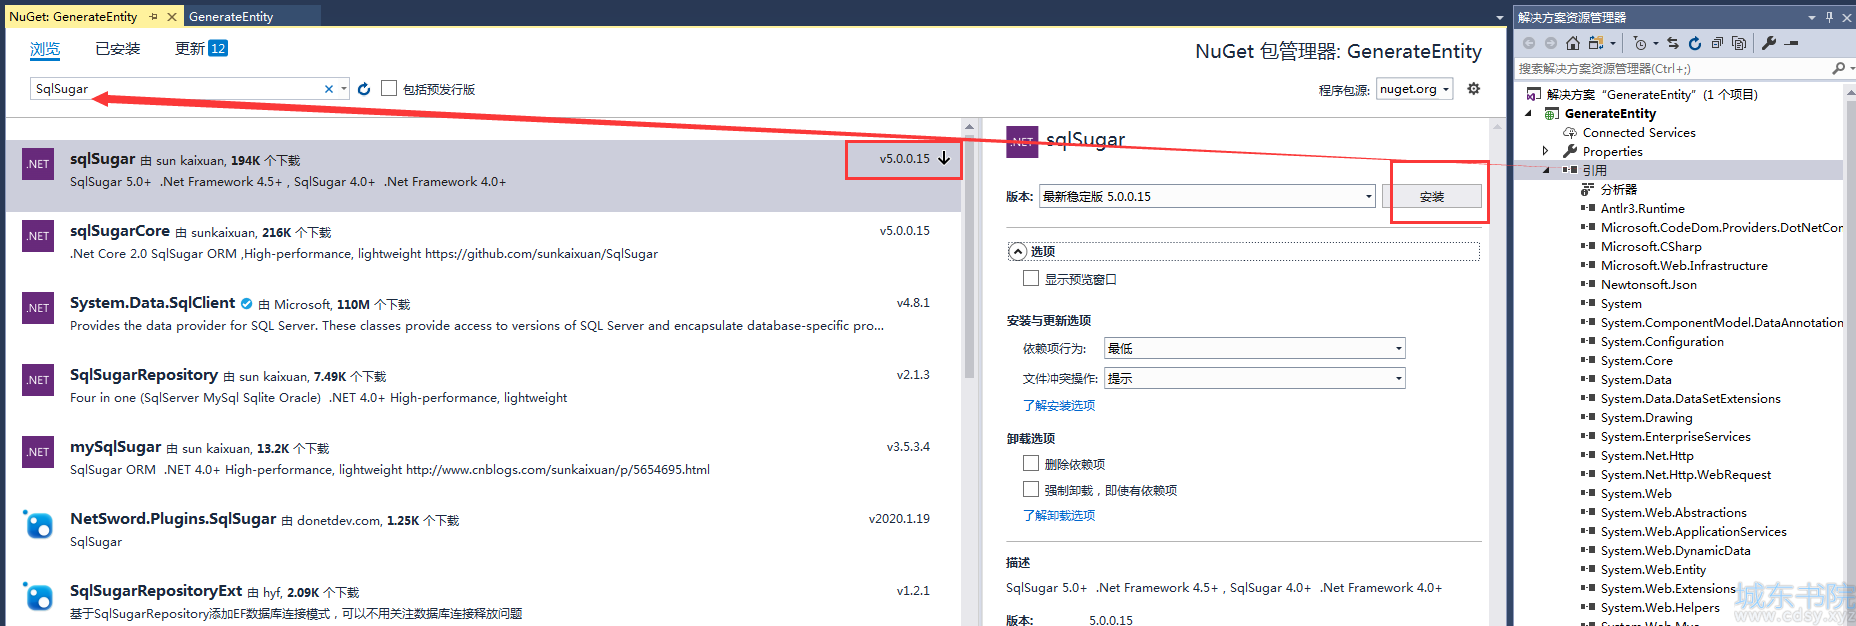The height and width of the screenshot is (626, 1856).
Task: Switch to the 已安装 tab
Action: coord(118,49)
